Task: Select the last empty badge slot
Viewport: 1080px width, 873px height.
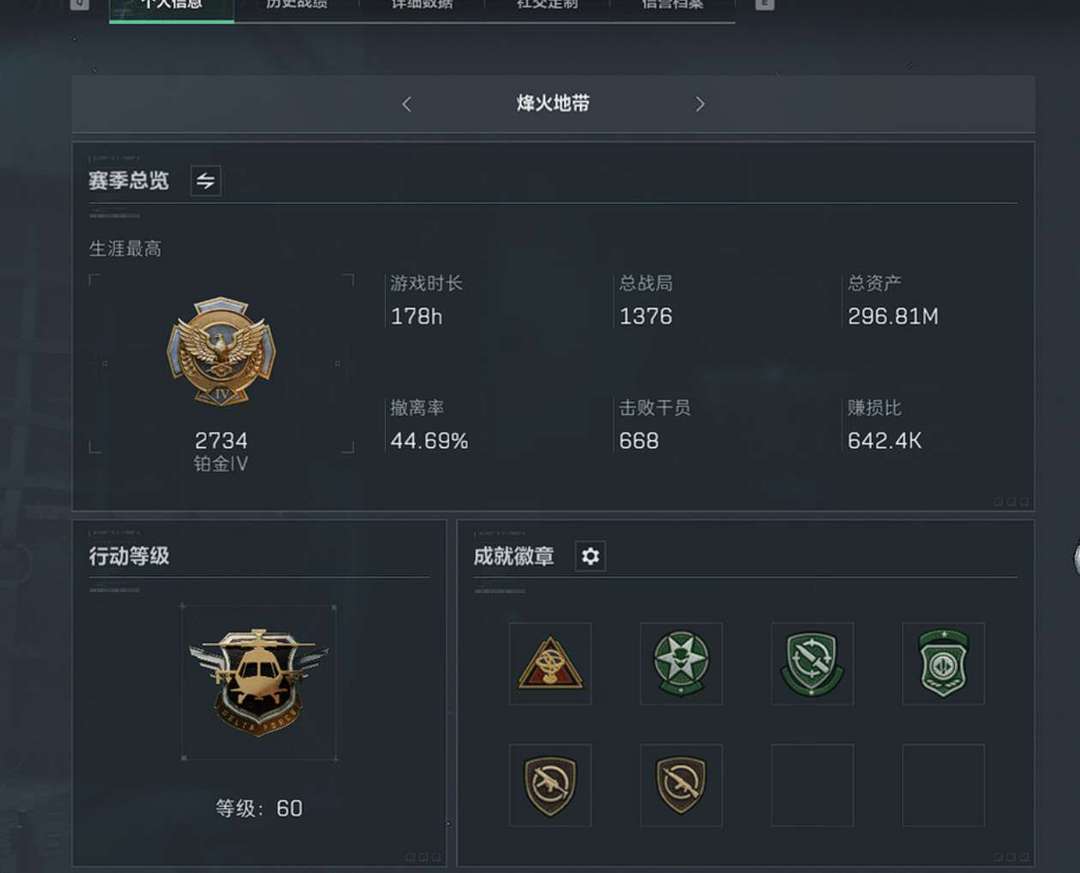Action: tap(944, 785)
